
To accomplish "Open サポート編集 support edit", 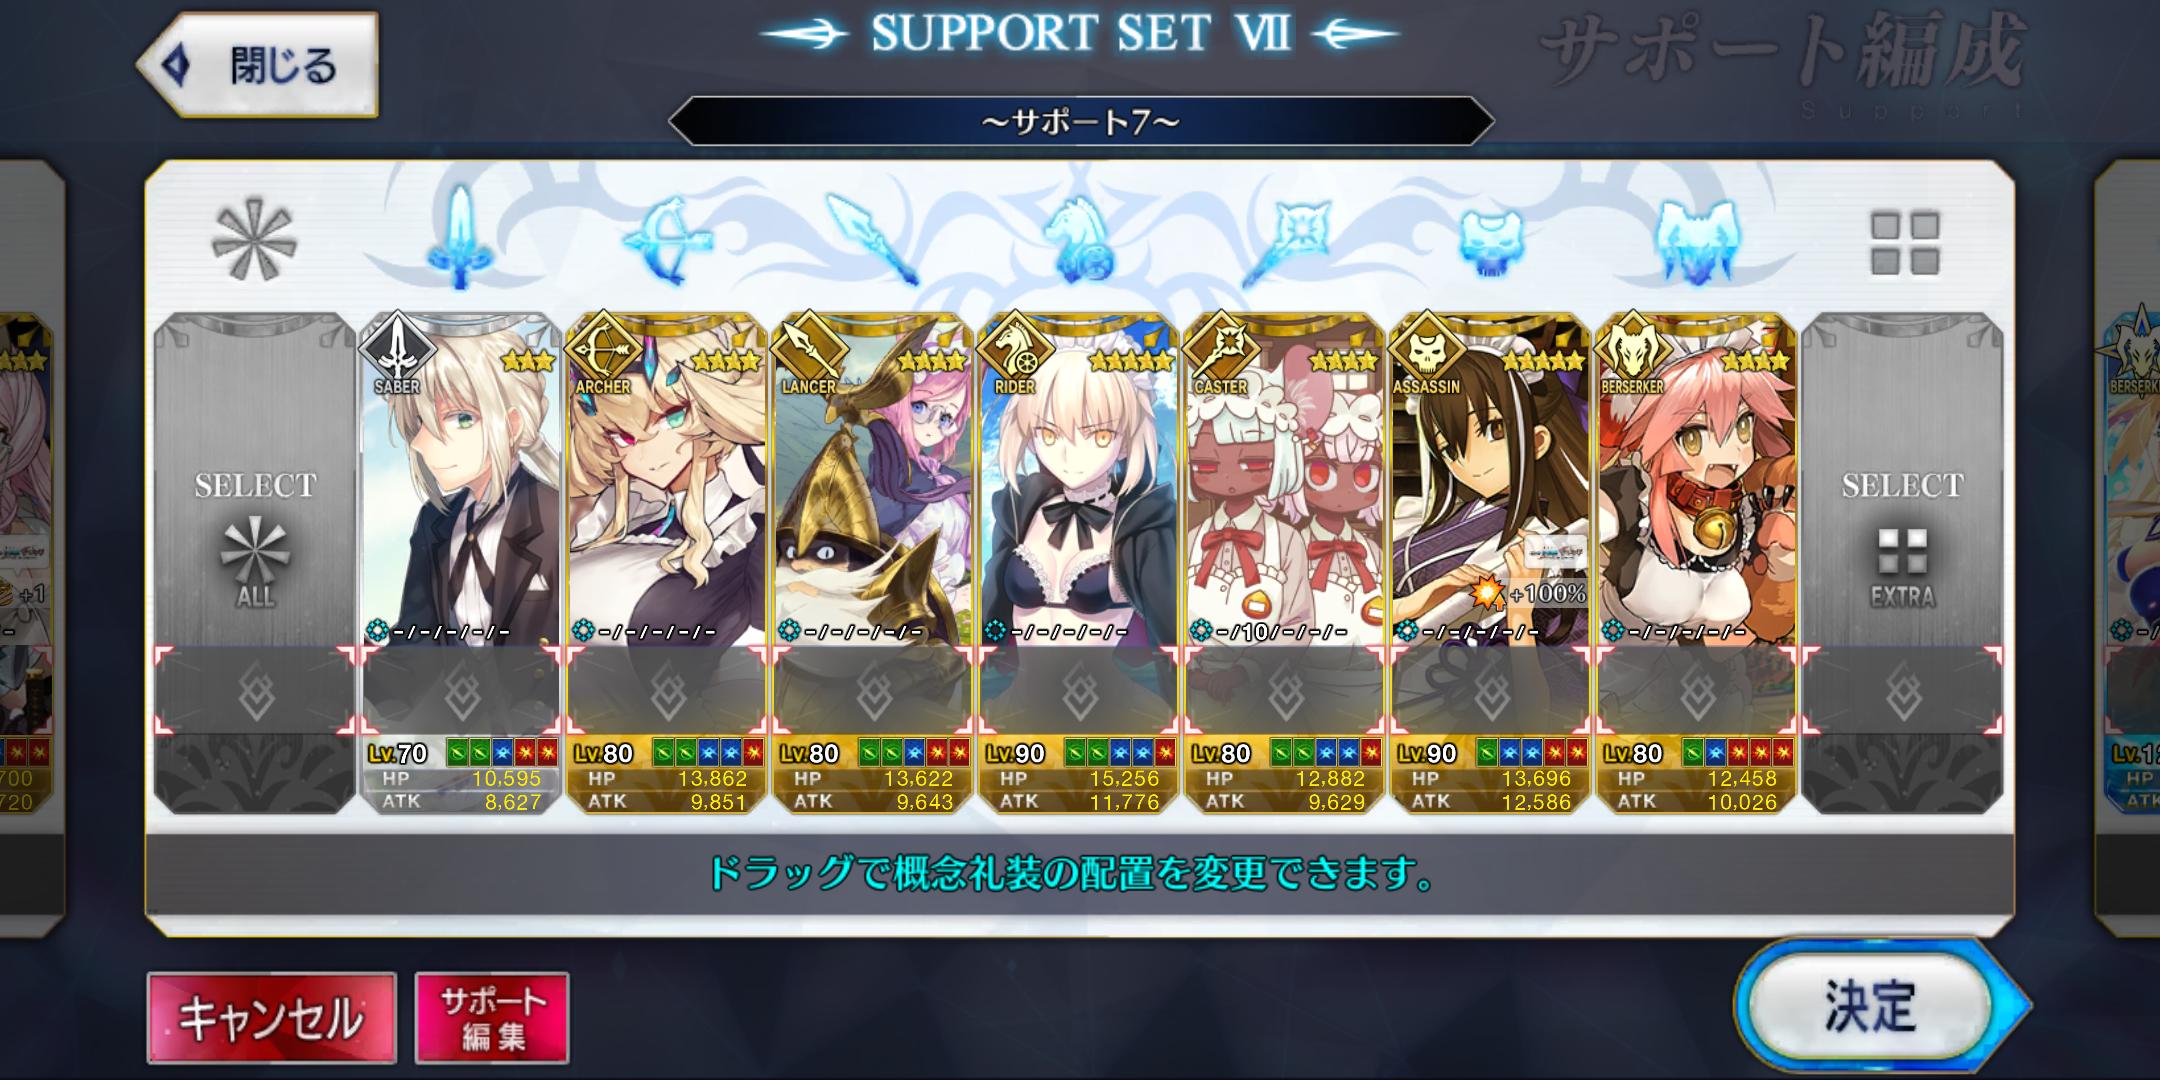I will (492, 1018).
